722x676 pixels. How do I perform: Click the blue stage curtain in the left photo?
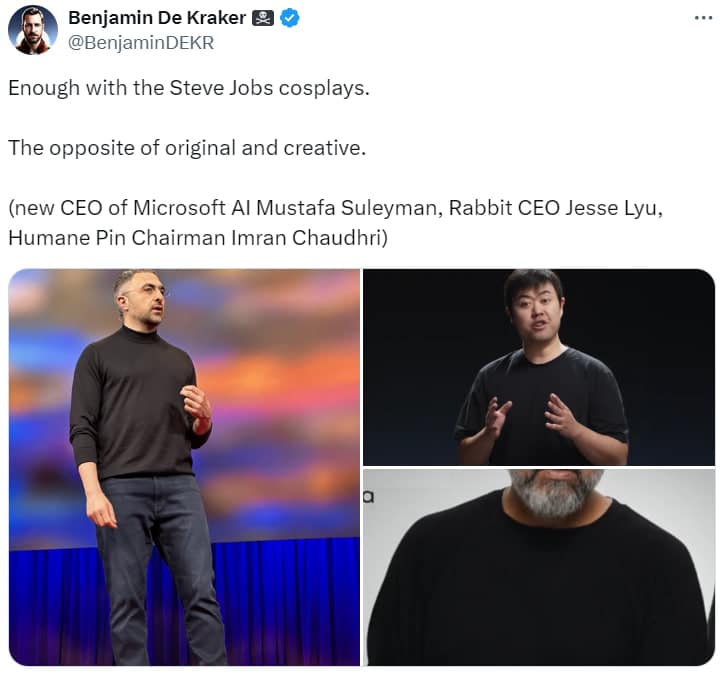60,600
